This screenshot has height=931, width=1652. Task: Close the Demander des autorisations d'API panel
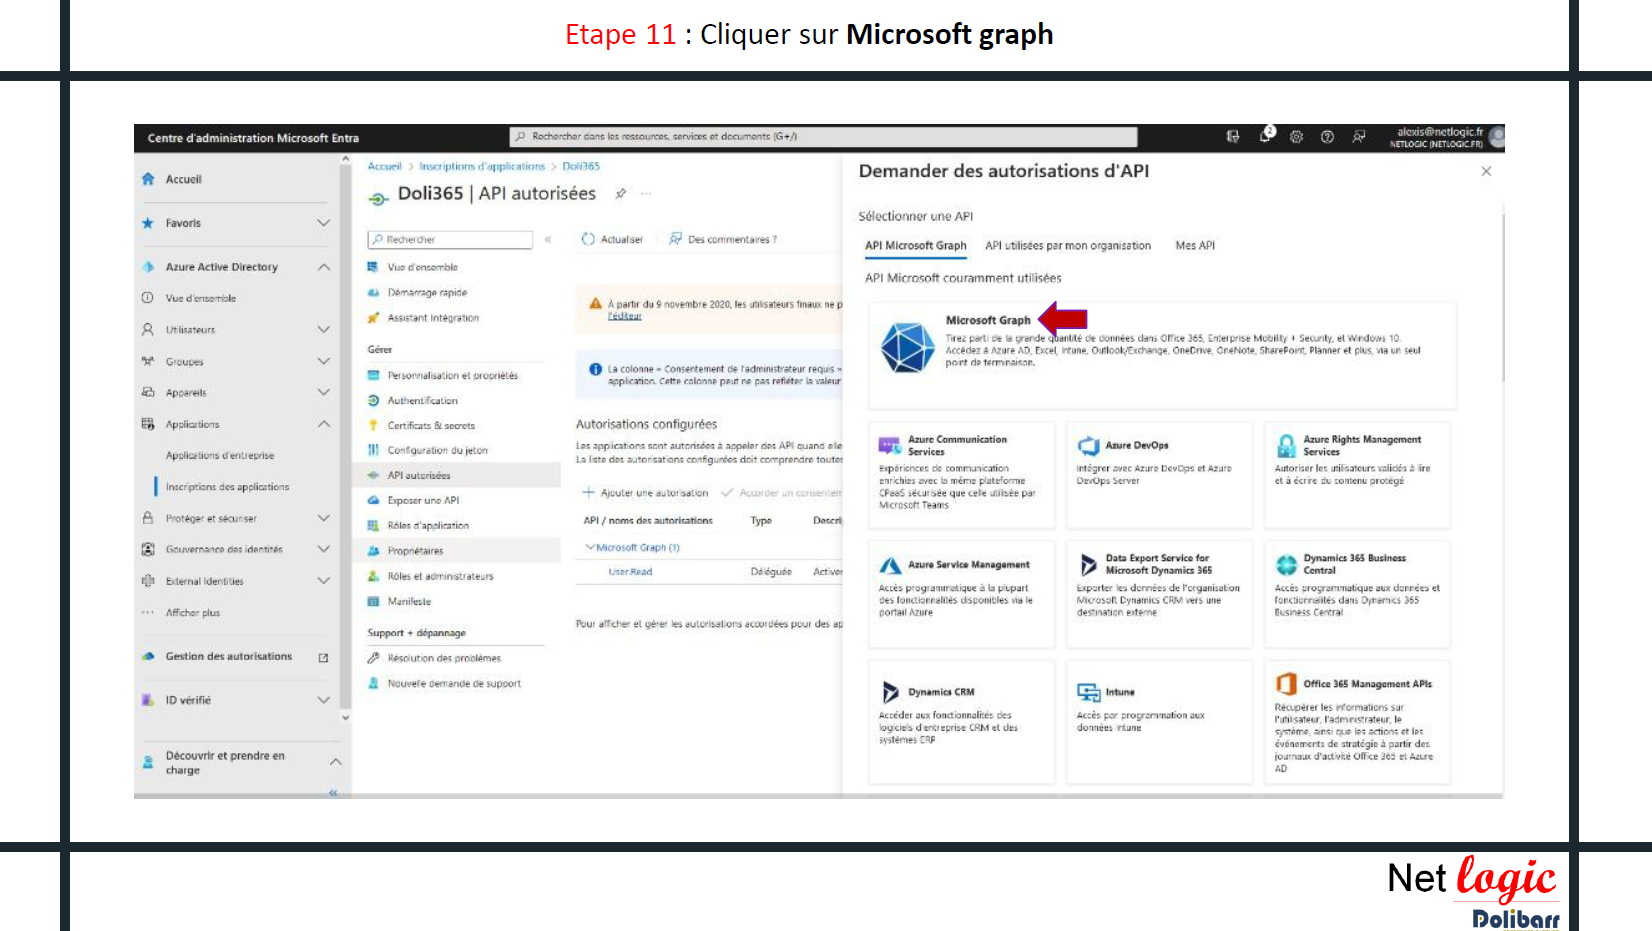pyautogui.click(x=1486, y=172)
